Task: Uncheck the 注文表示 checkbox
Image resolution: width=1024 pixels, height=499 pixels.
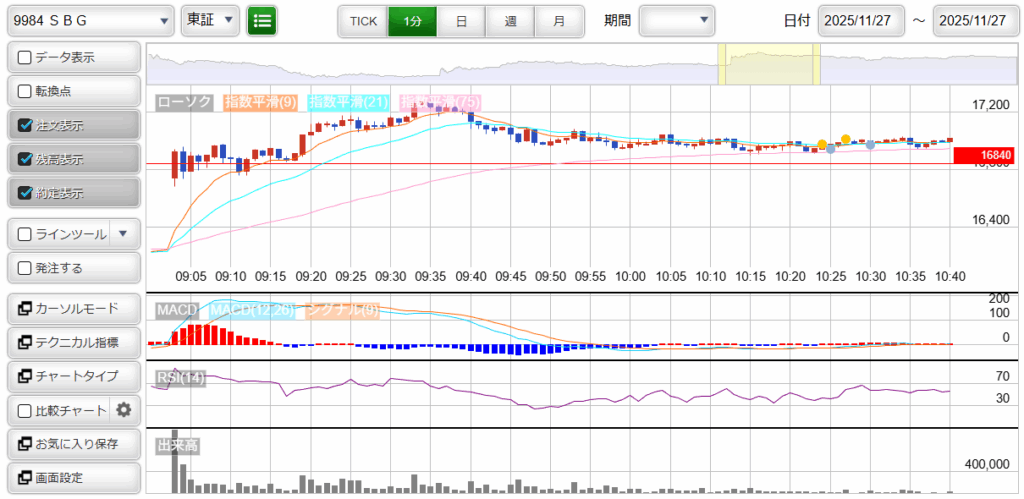Action: 26,126
